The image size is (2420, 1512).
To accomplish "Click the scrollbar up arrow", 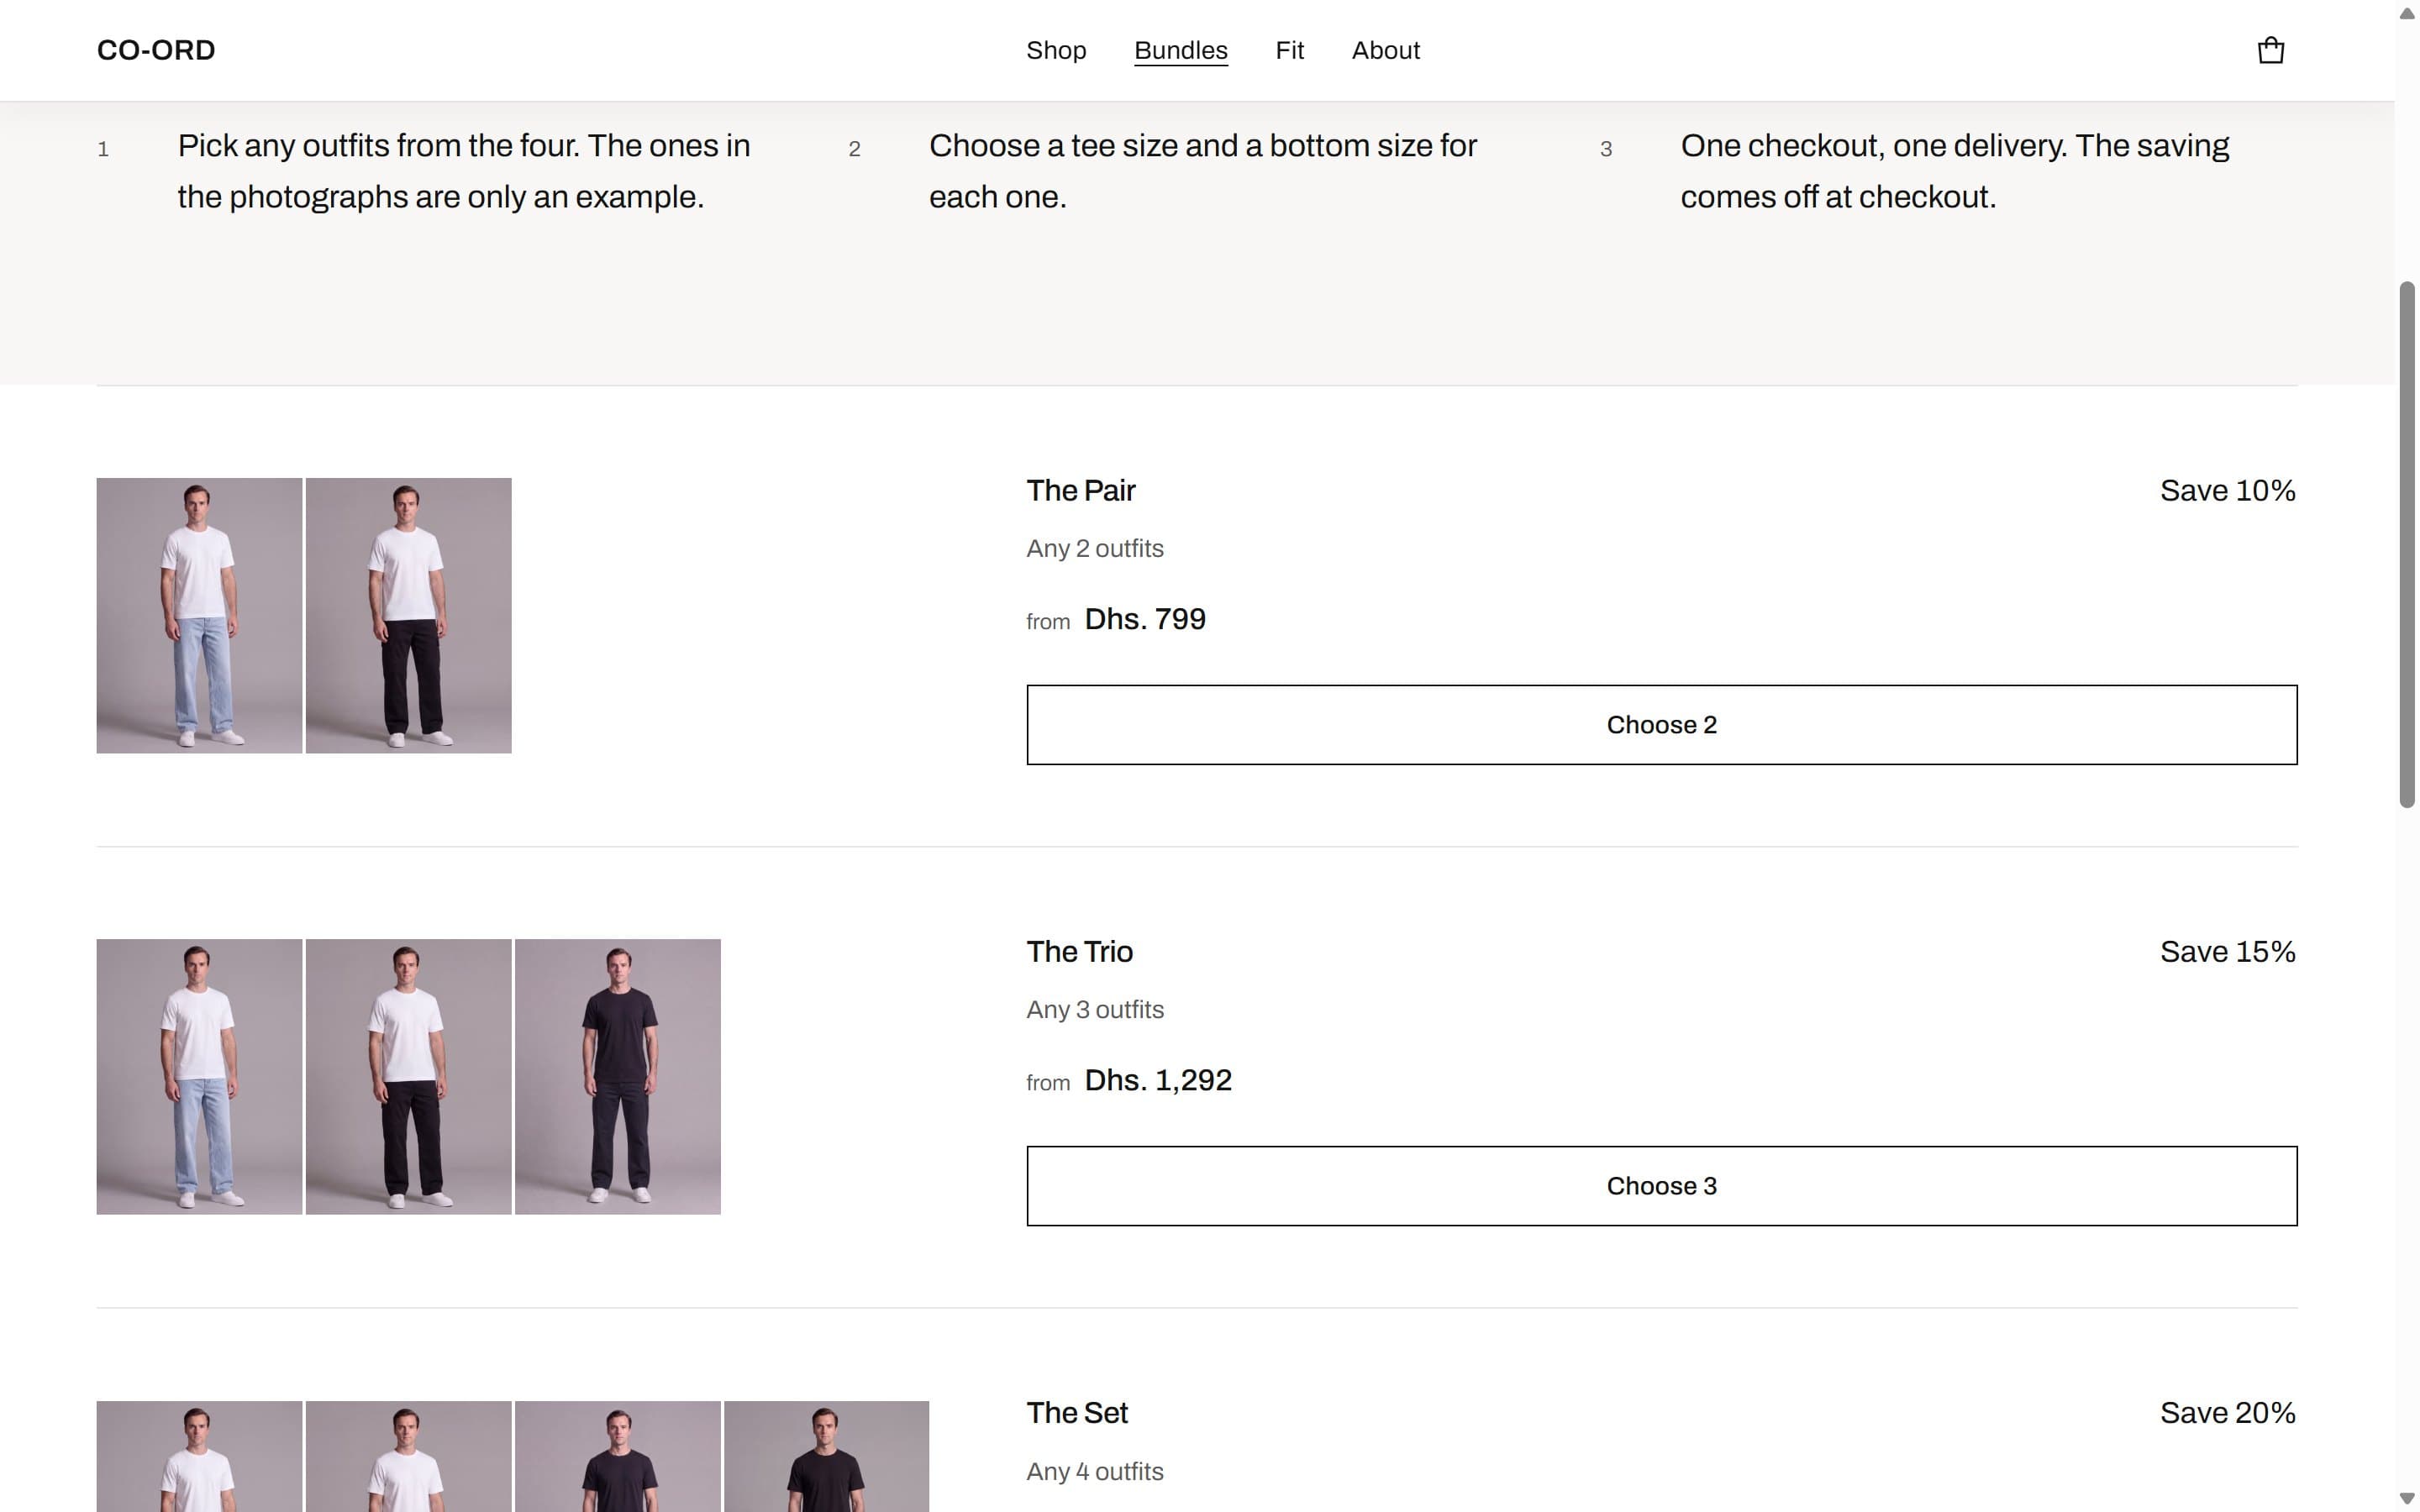I will tap(2407, 13).
